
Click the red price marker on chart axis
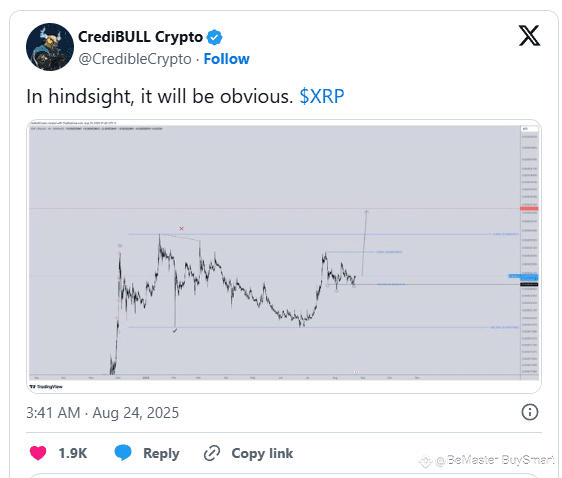(x=529, y=209)
